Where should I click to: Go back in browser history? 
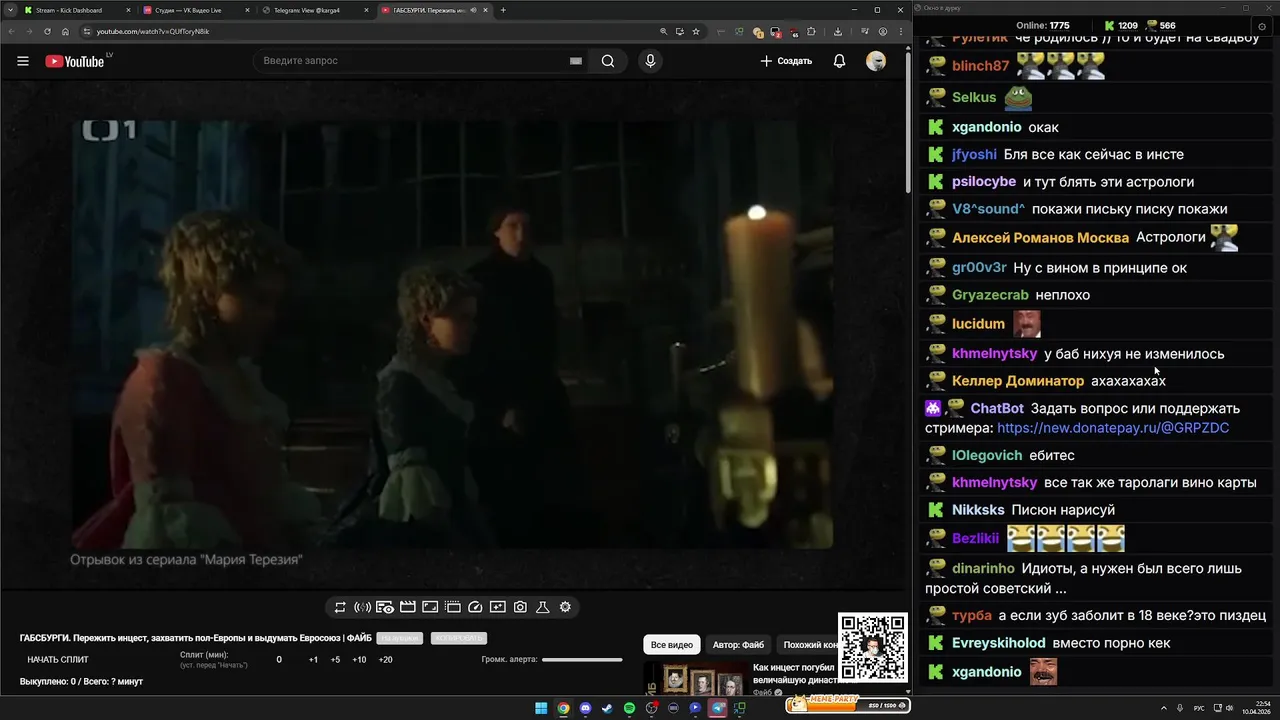[11, 31]
